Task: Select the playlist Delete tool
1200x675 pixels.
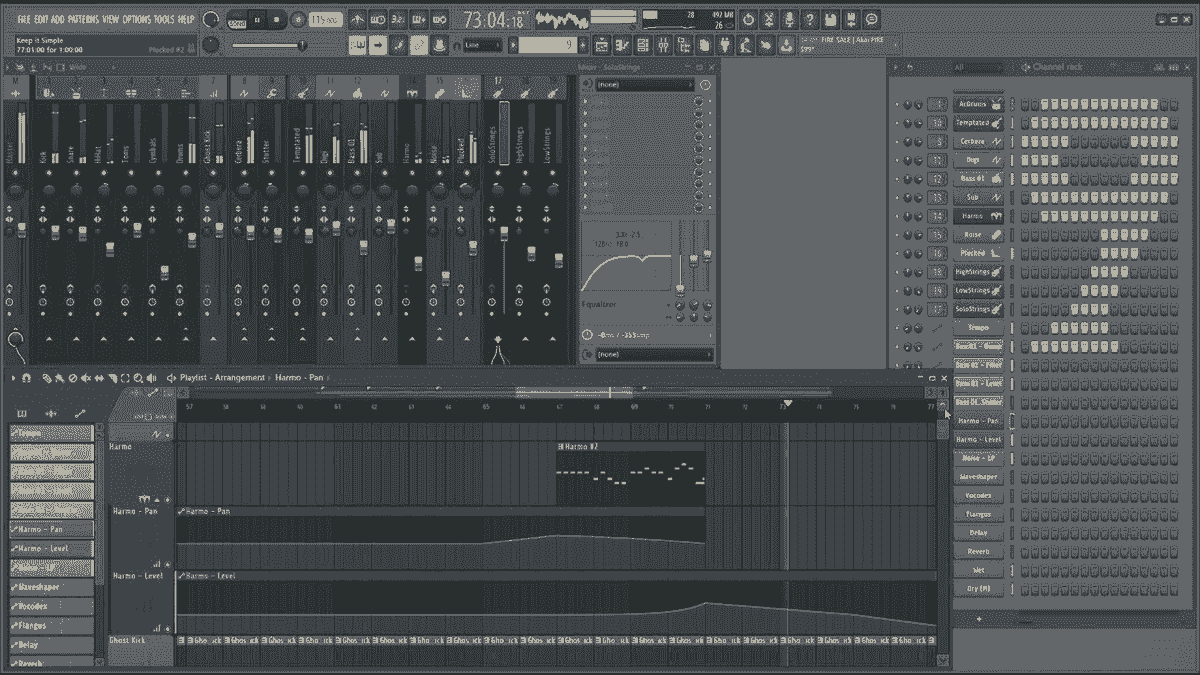Action: point(73,377)
